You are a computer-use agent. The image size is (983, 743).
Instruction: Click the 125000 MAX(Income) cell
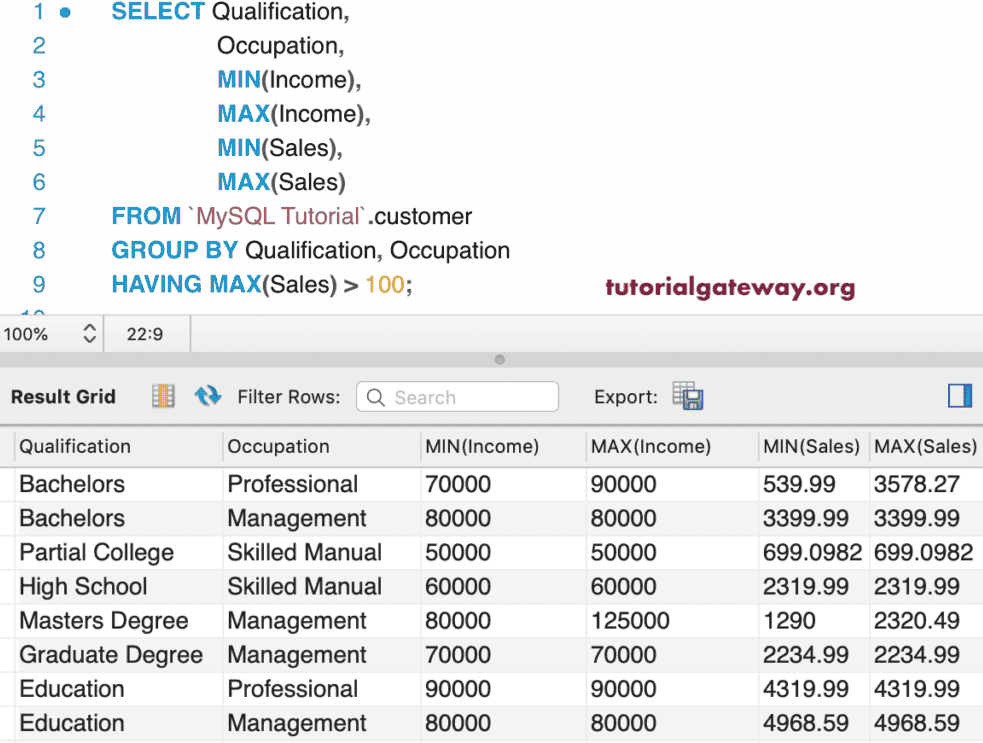pyautogui.click(x=630, y=621)
